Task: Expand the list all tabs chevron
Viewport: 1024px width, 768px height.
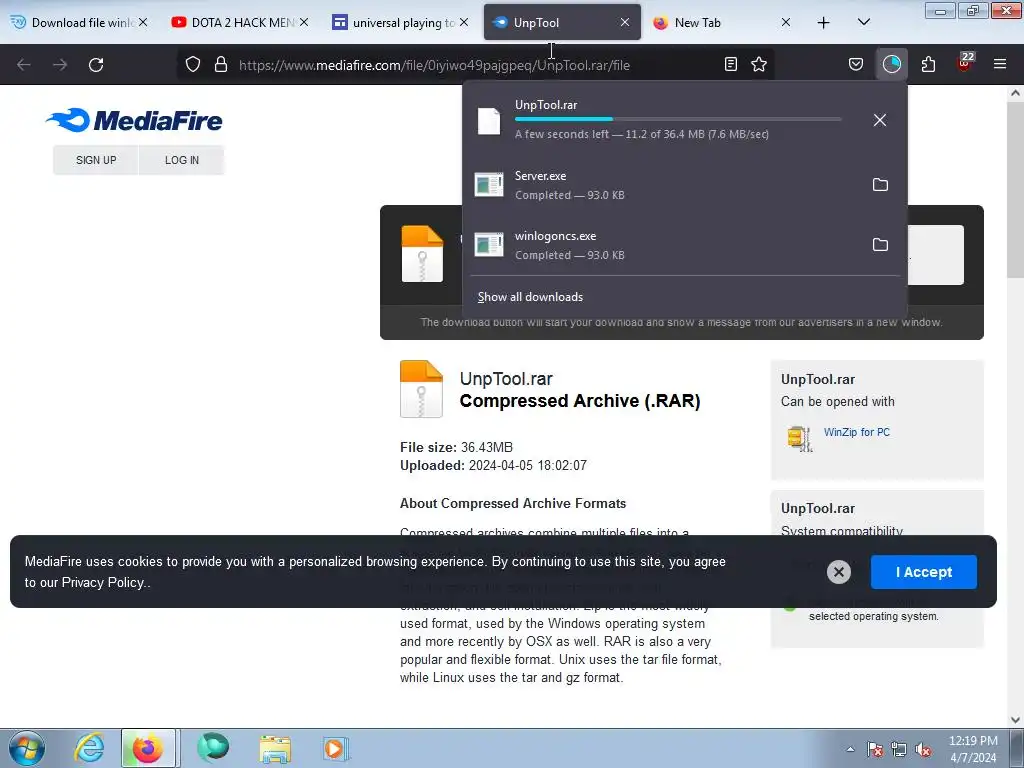Action: (863, 22)
